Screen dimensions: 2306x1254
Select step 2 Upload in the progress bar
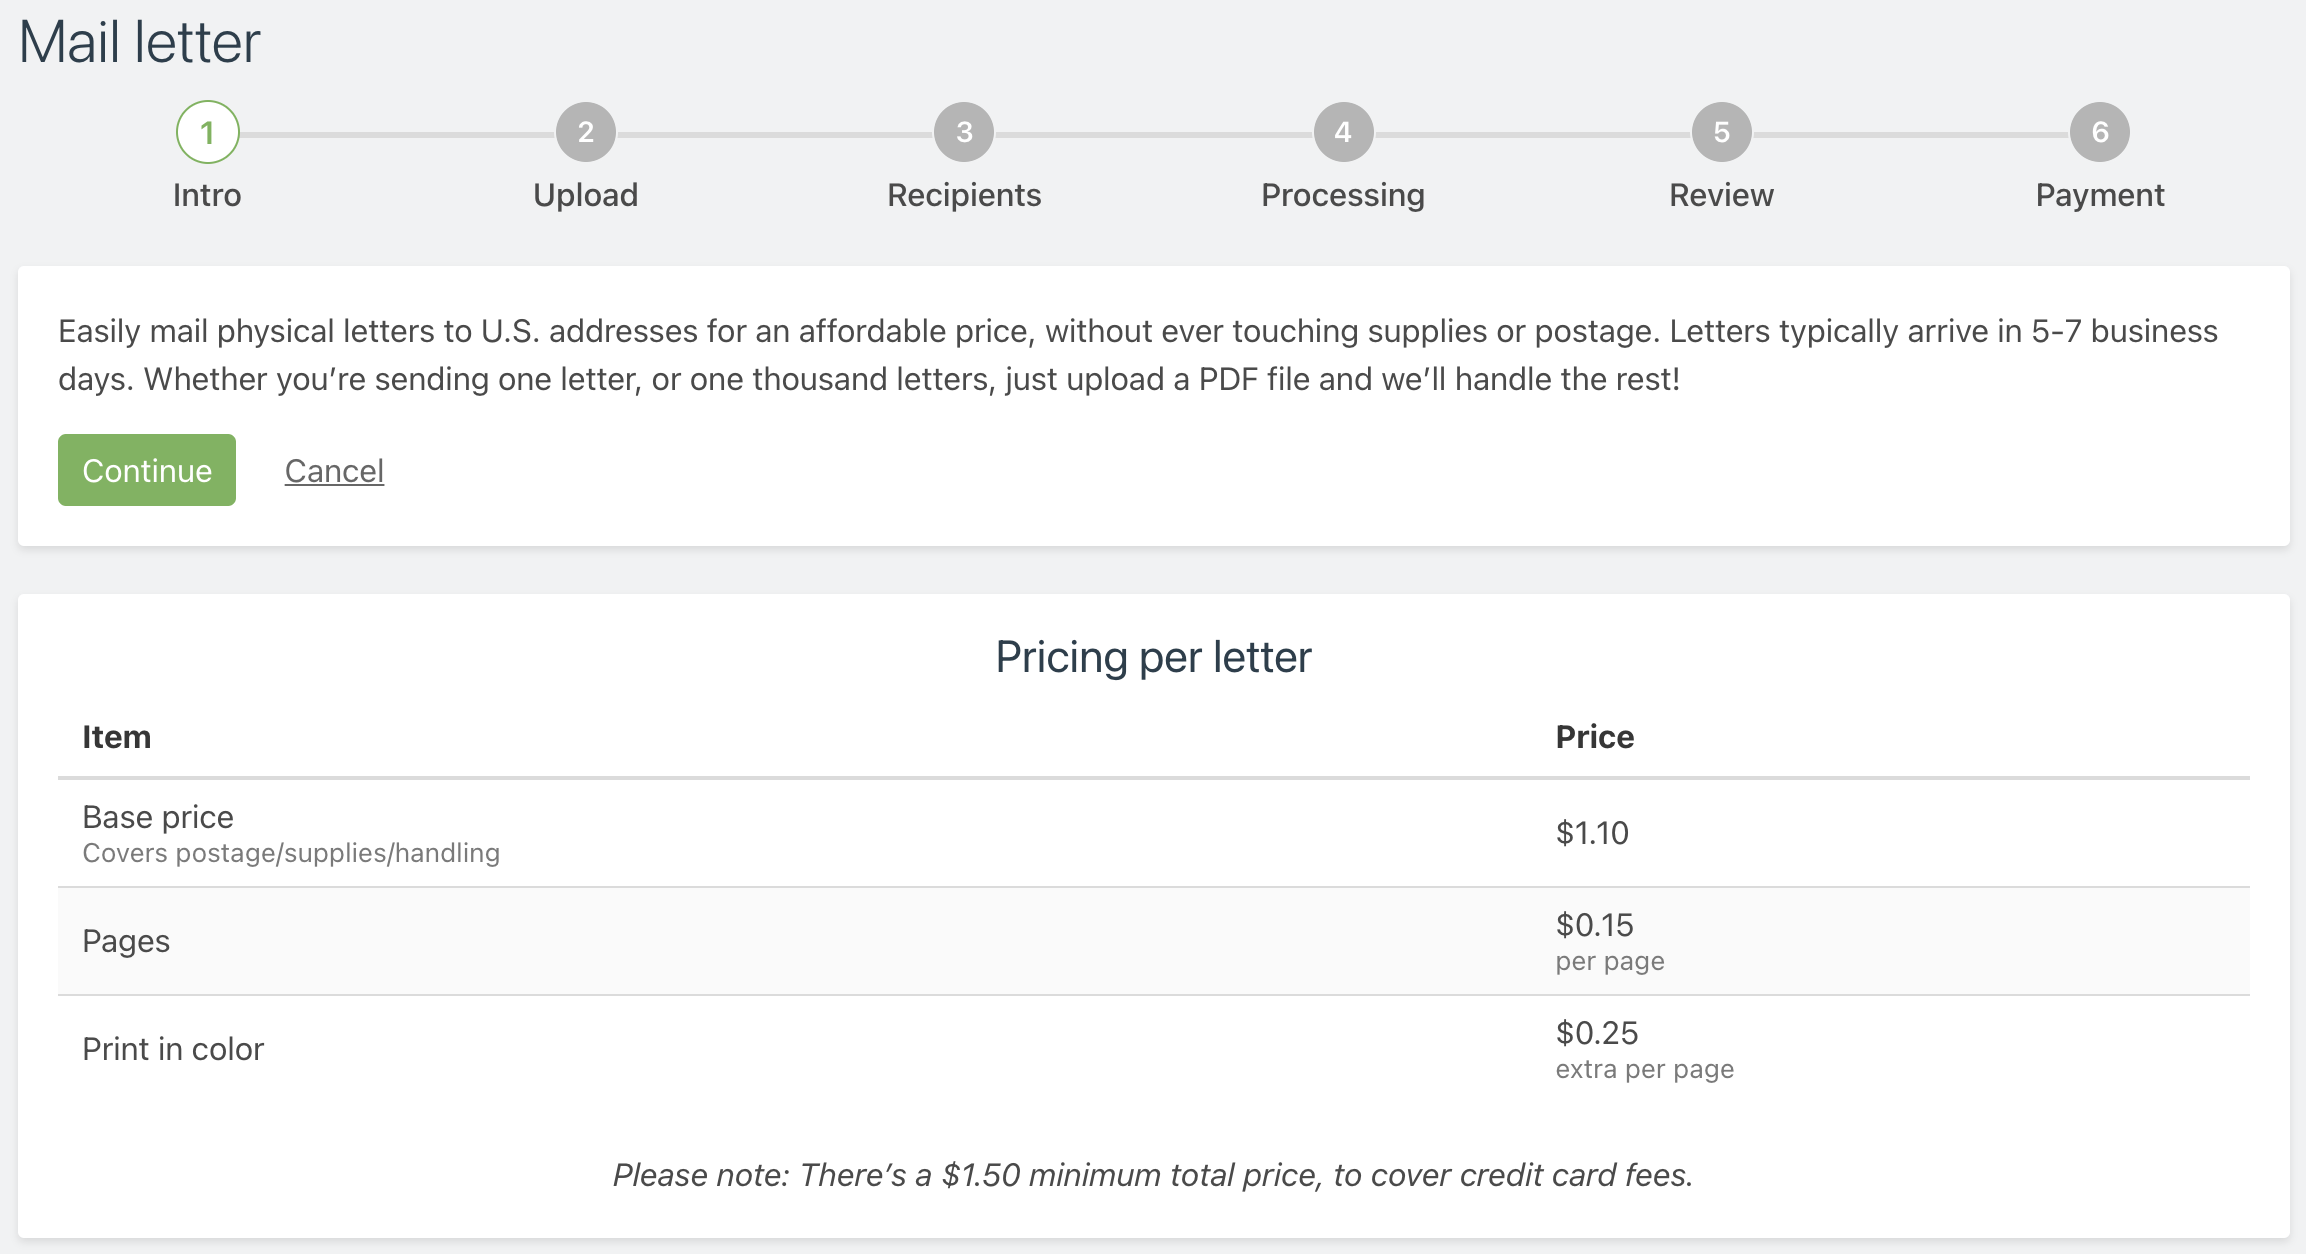(585, 131)
